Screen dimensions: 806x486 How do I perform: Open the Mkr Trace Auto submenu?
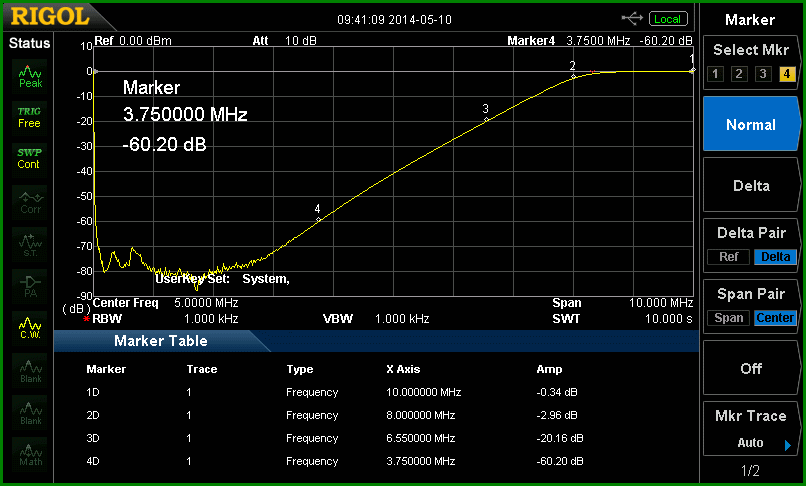(x=750, y=429)
